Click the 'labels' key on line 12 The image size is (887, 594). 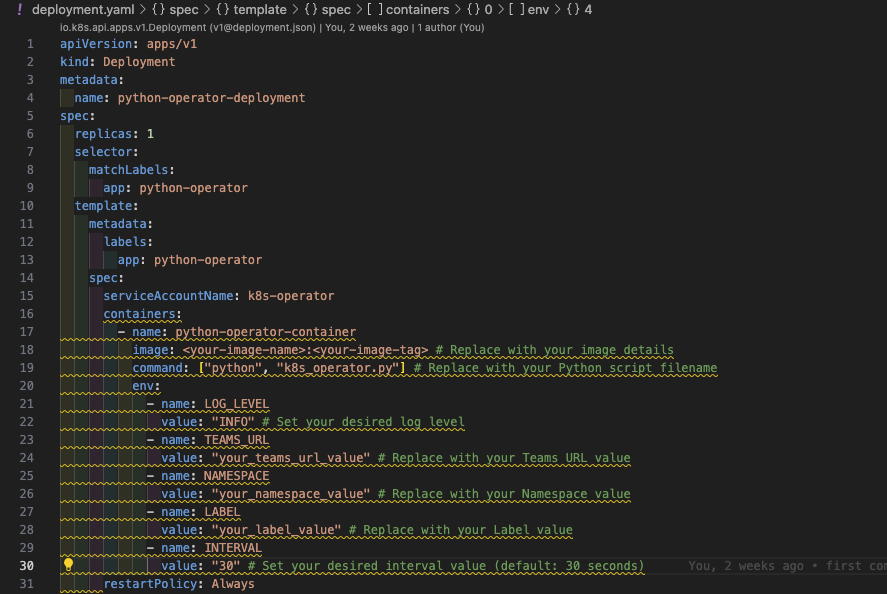pyautogui.click(x=125, y=242)
